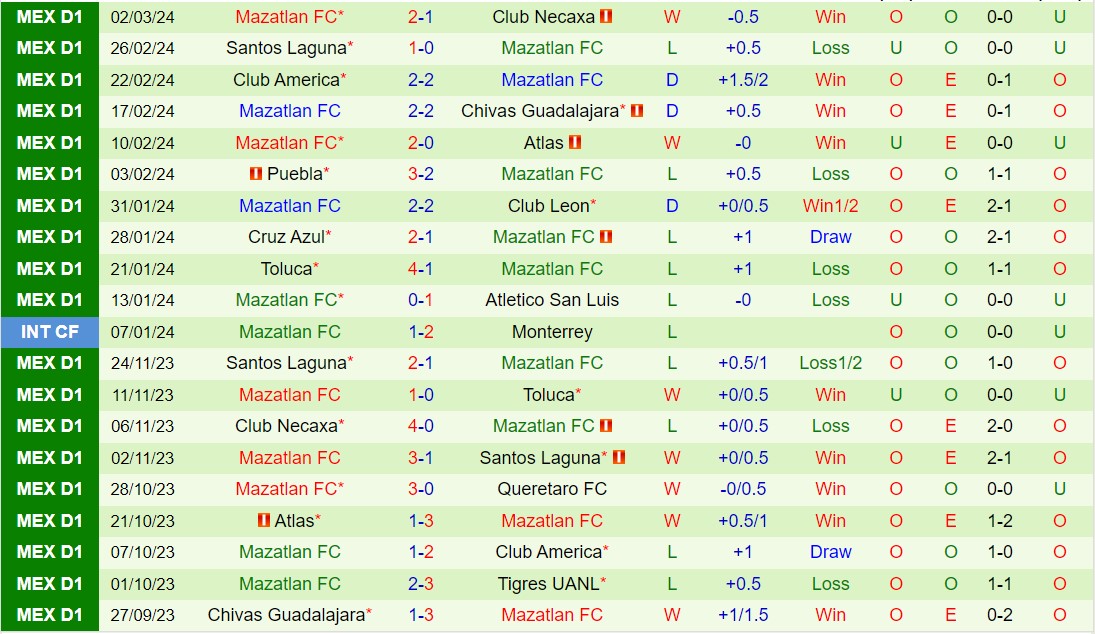The height and width of the screenshot is (634, 1095).
Task: Click red card icon beside Mazatlan FC, 28/01/24
Action: pos(606,237)
